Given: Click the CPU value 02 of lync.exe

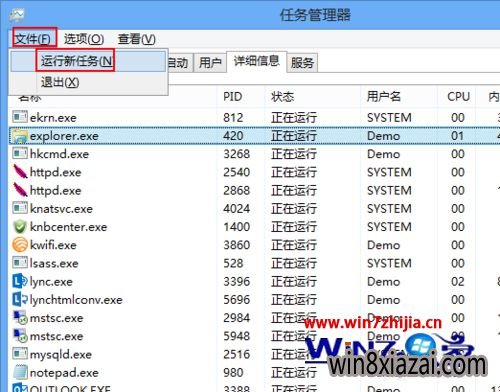Looking at the screenshot, I should click(458, 282).
